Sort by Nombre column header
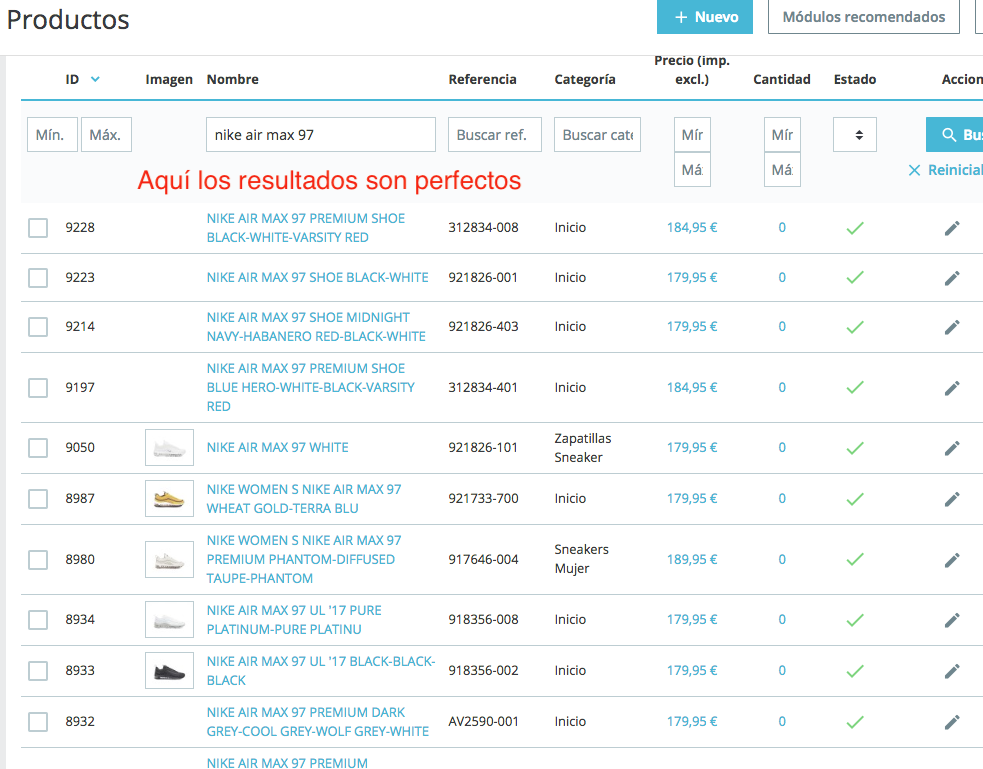The width and height of the screenshot is (983, 769). click(x=233, y=80)
